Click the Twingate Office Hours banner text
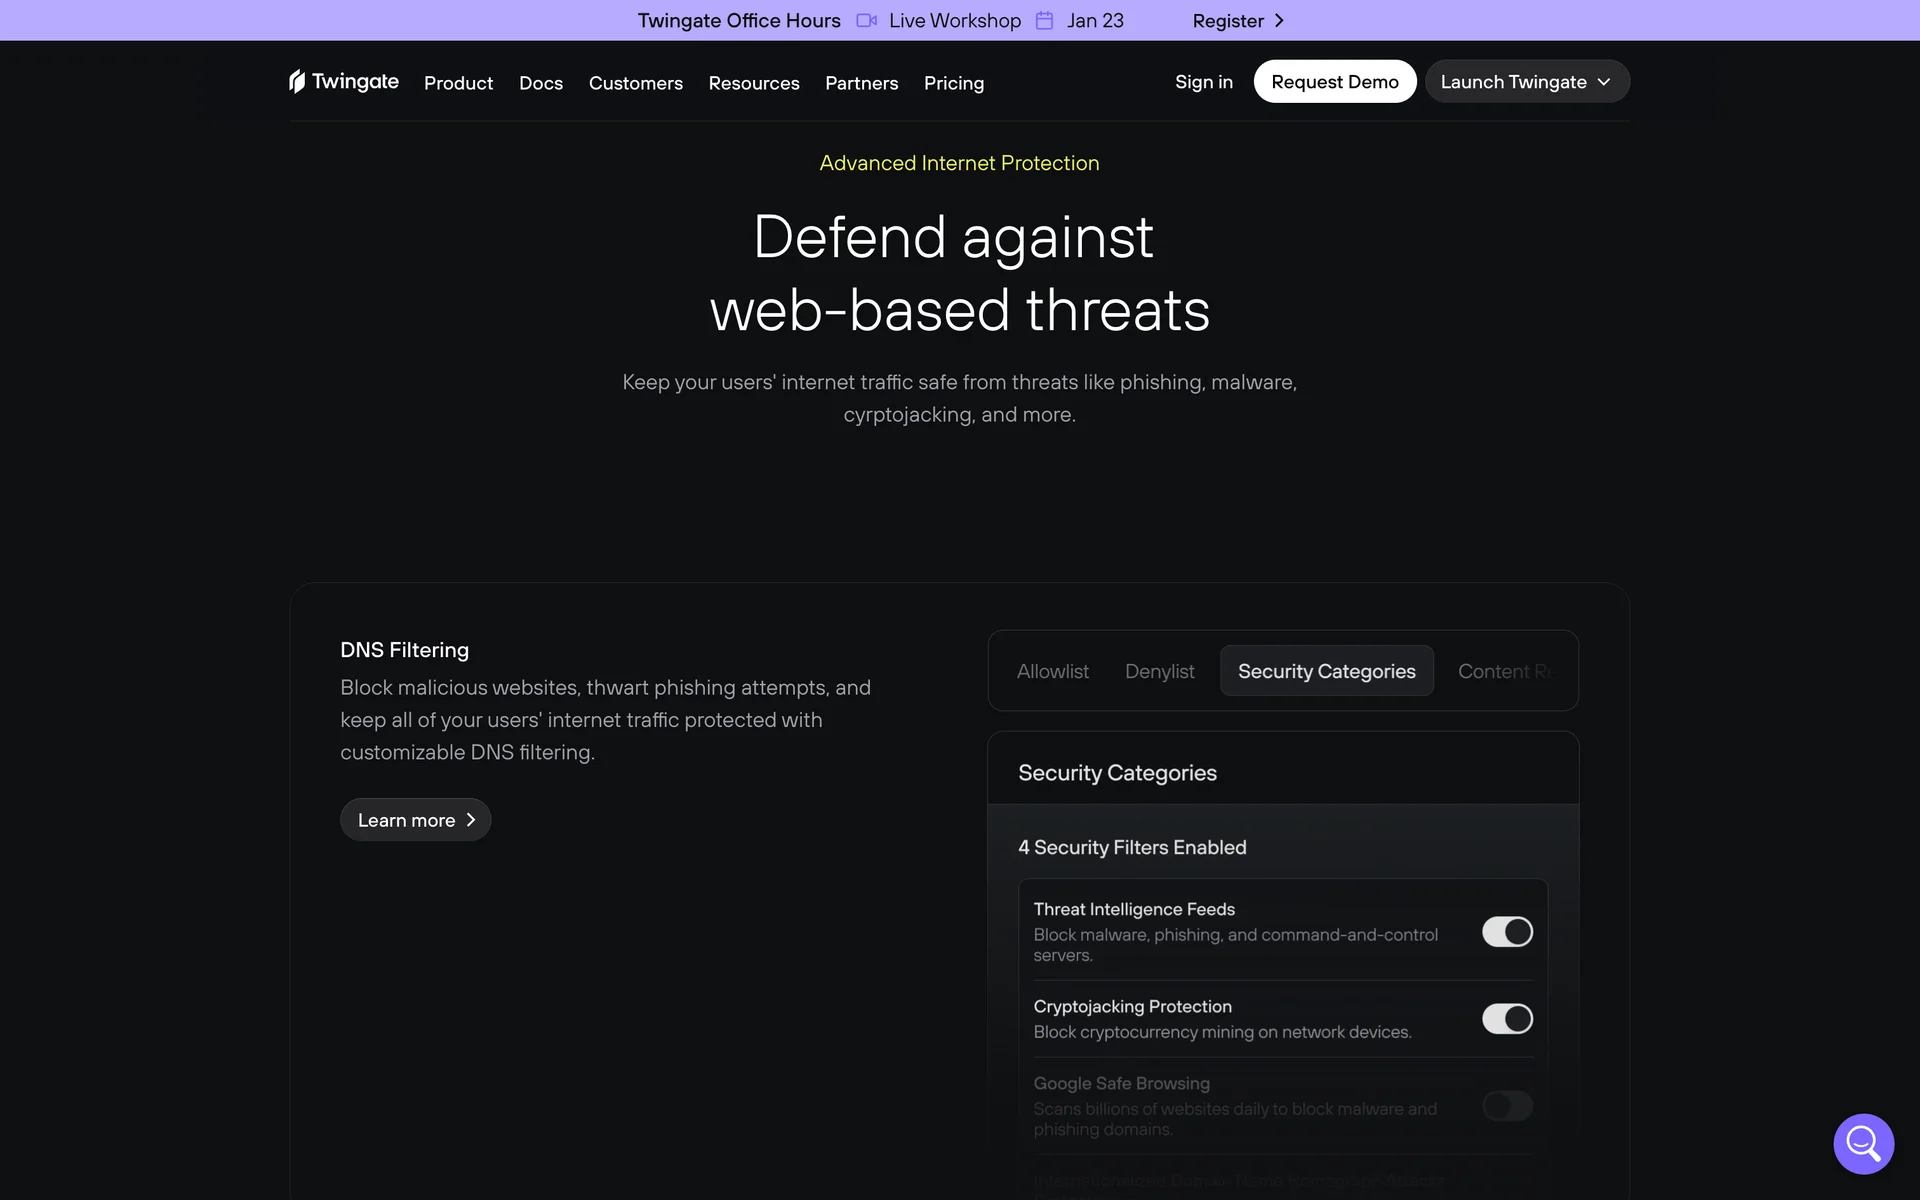1920x1200 pixels. point(739,20)
